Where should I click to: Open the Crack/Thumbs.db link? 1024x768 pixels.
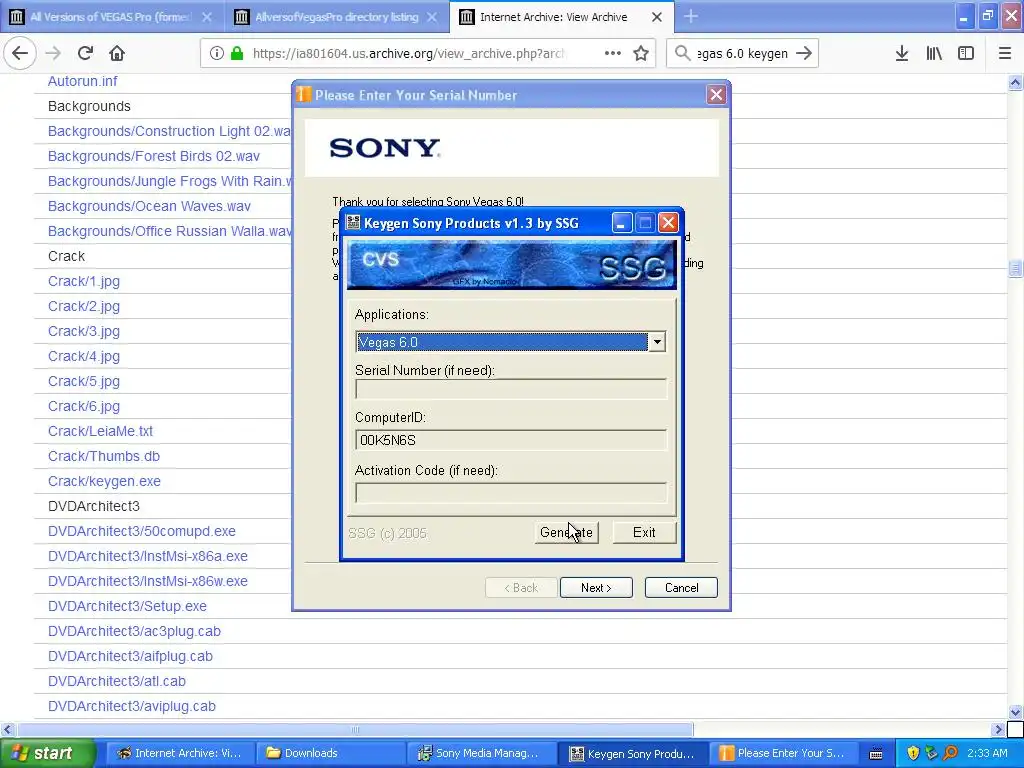point(103,456)
